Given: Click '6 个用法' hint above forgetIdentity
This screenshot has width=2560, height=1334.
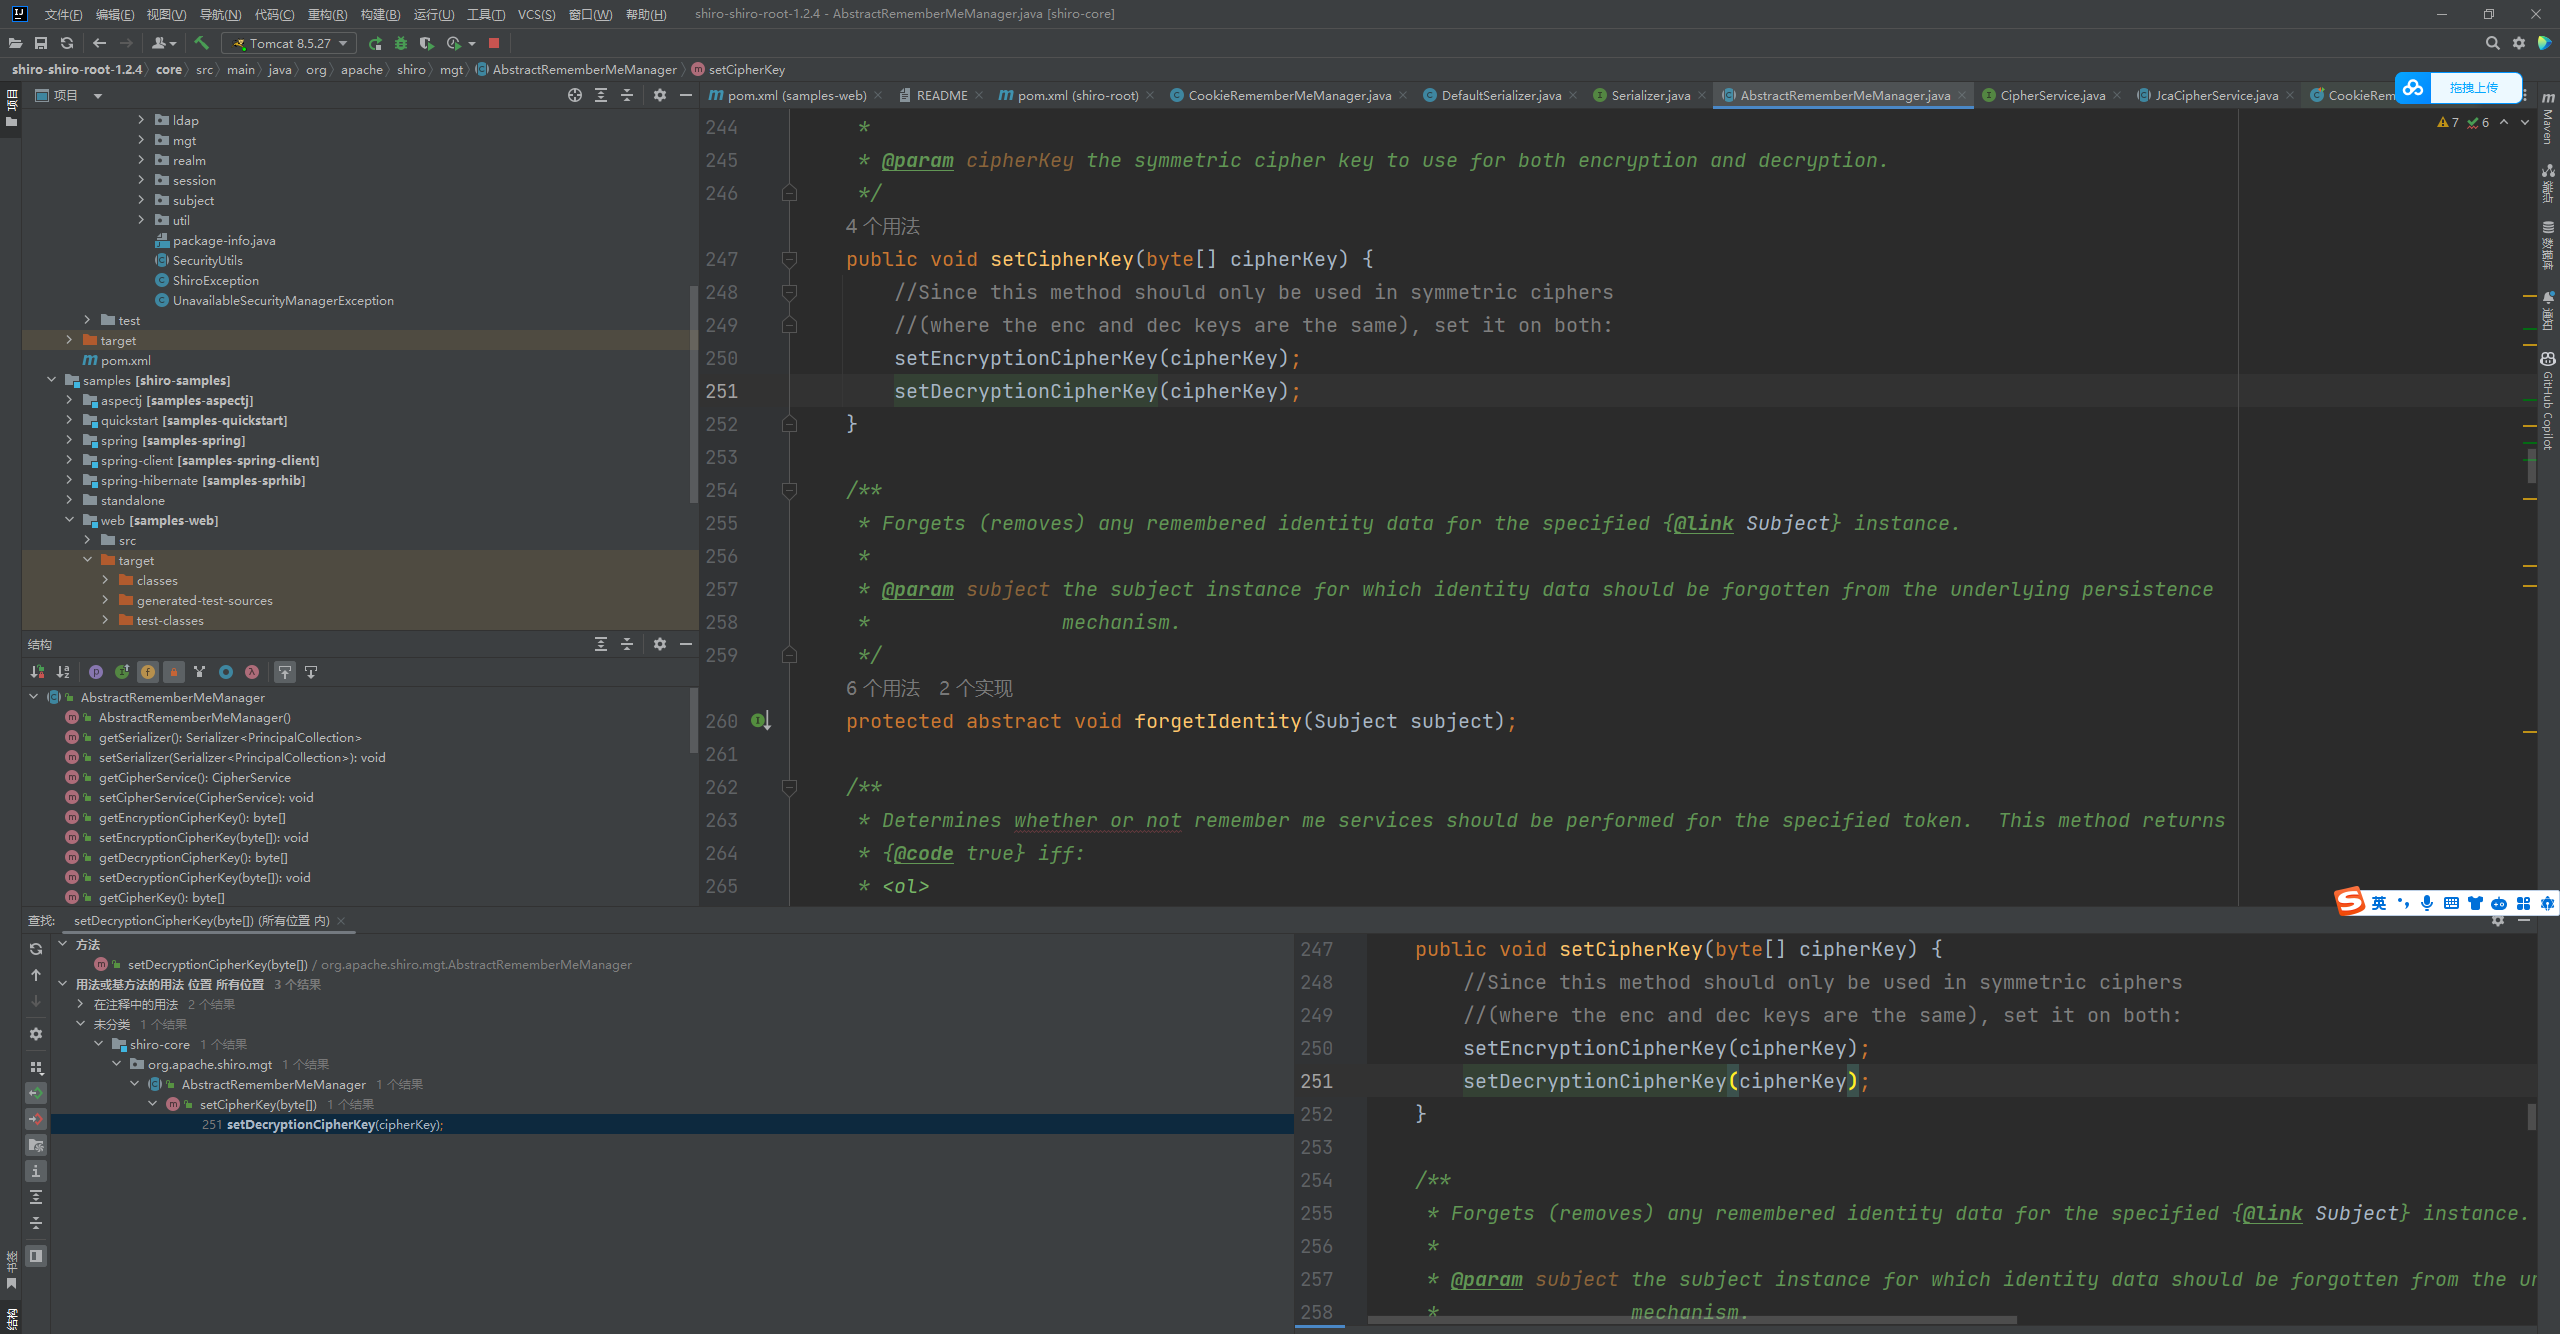Looking at the screenshot, I should coord(882,688).
